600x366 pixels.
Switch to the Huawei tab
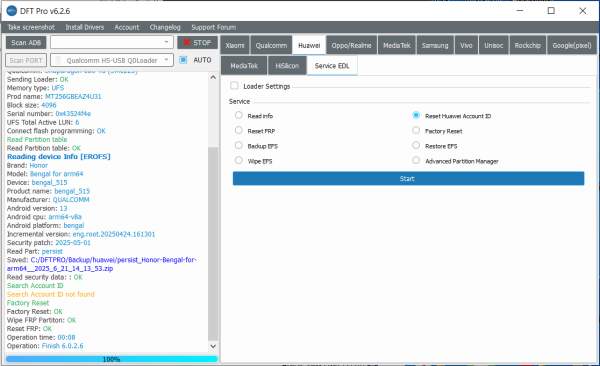click(309, 45)
